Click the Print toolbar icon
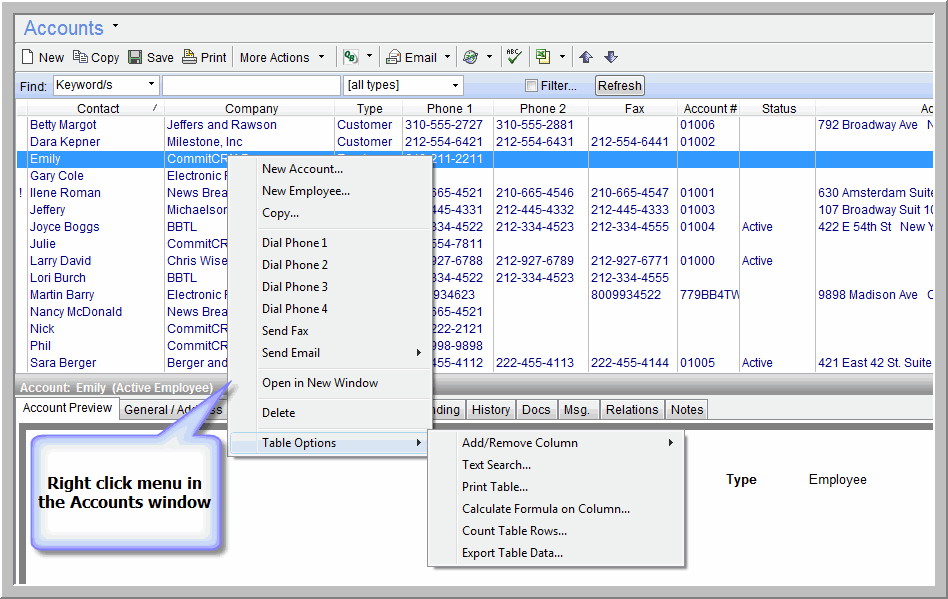The image size is (948, 599). pos(189,58)
